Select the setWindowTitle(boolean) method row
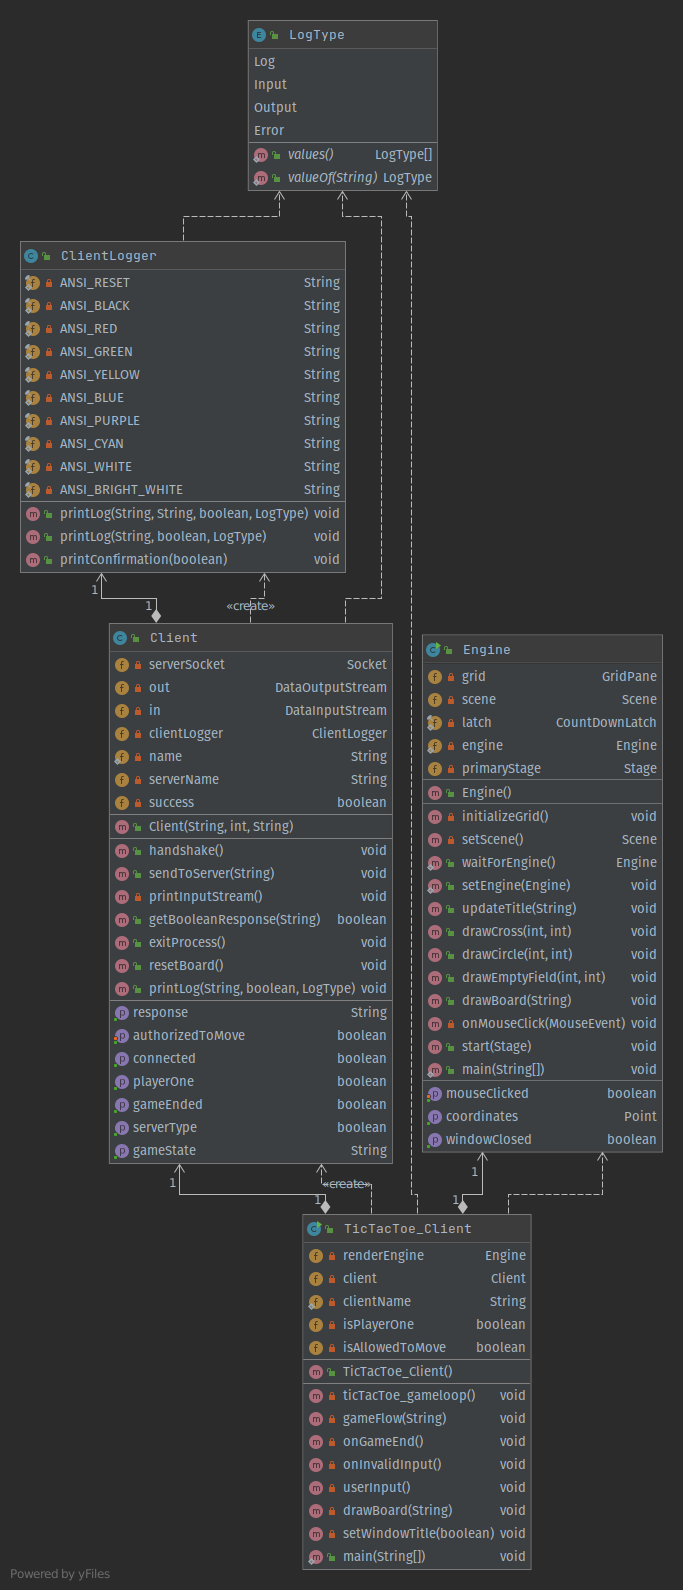 coord(417,1534)
